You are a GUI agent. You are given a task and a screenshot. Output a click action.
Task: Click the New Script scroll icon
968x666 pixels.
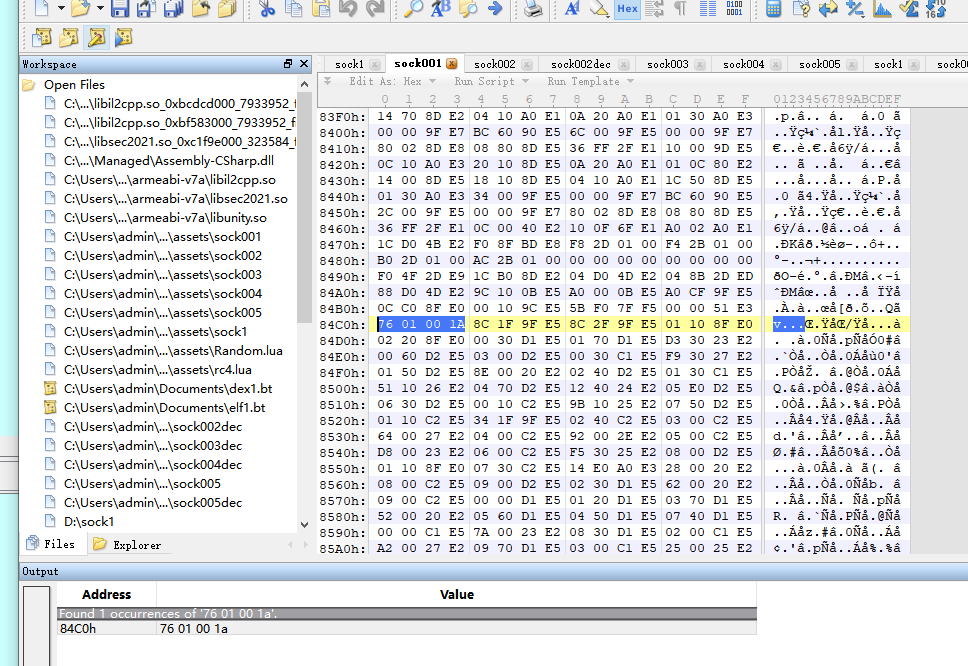[41, 38]
